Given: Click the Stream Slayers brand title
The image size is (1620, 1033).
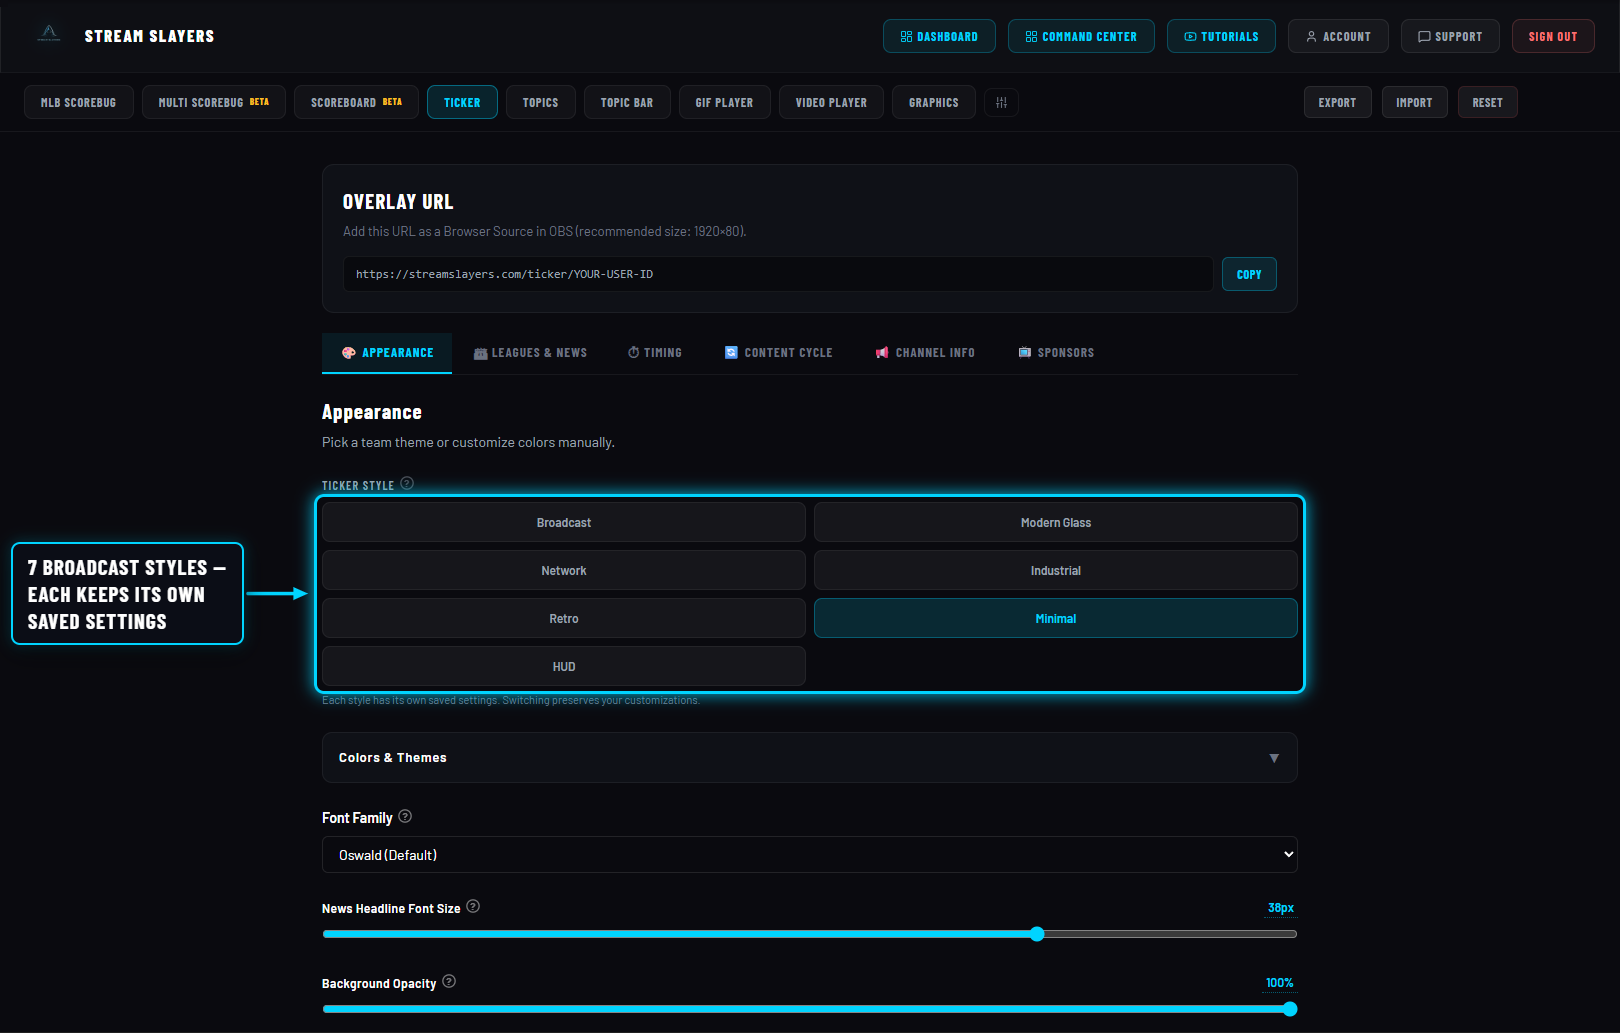Looking at the screenshot, I should click(149, 36).
